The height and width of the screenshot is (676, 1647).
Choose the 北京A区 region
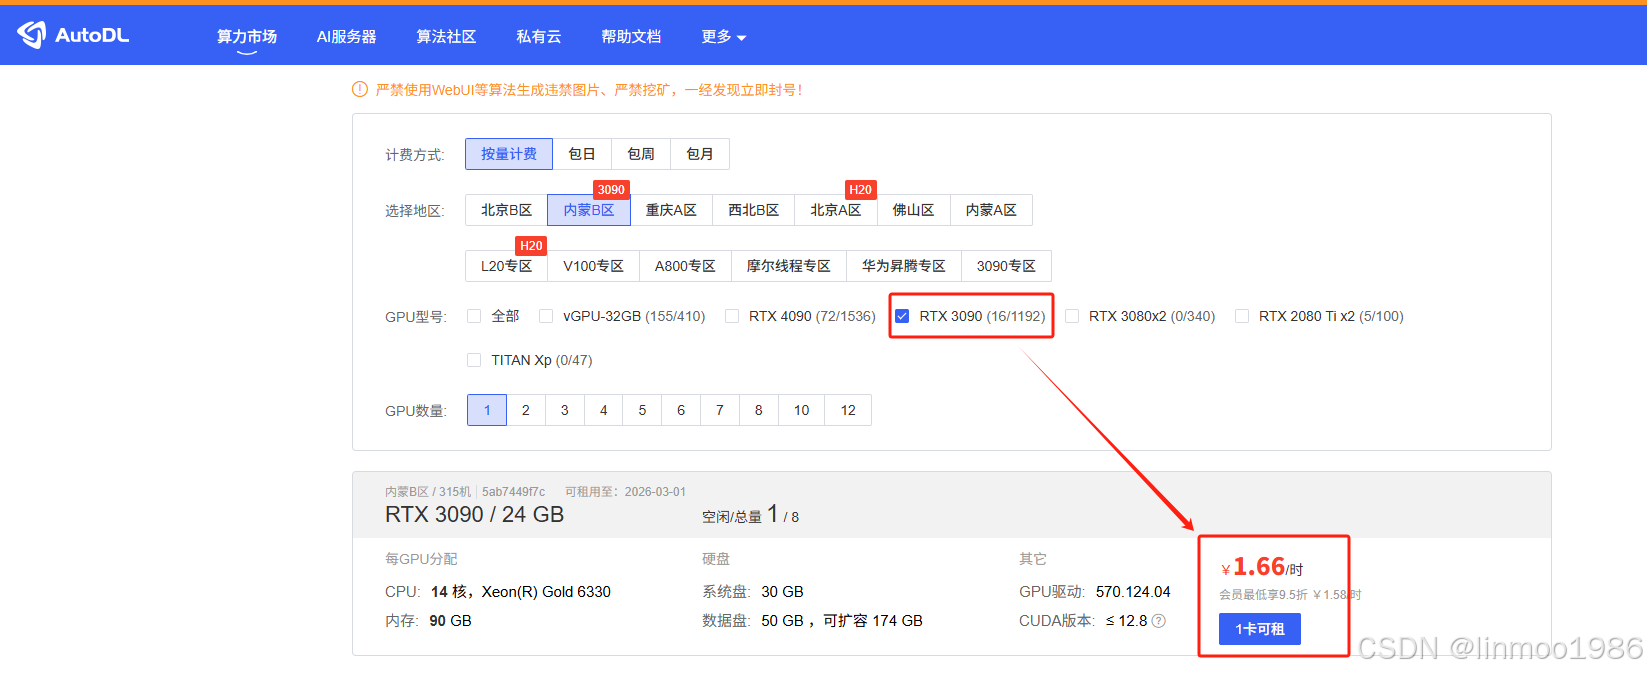click(x=836, y=210)
